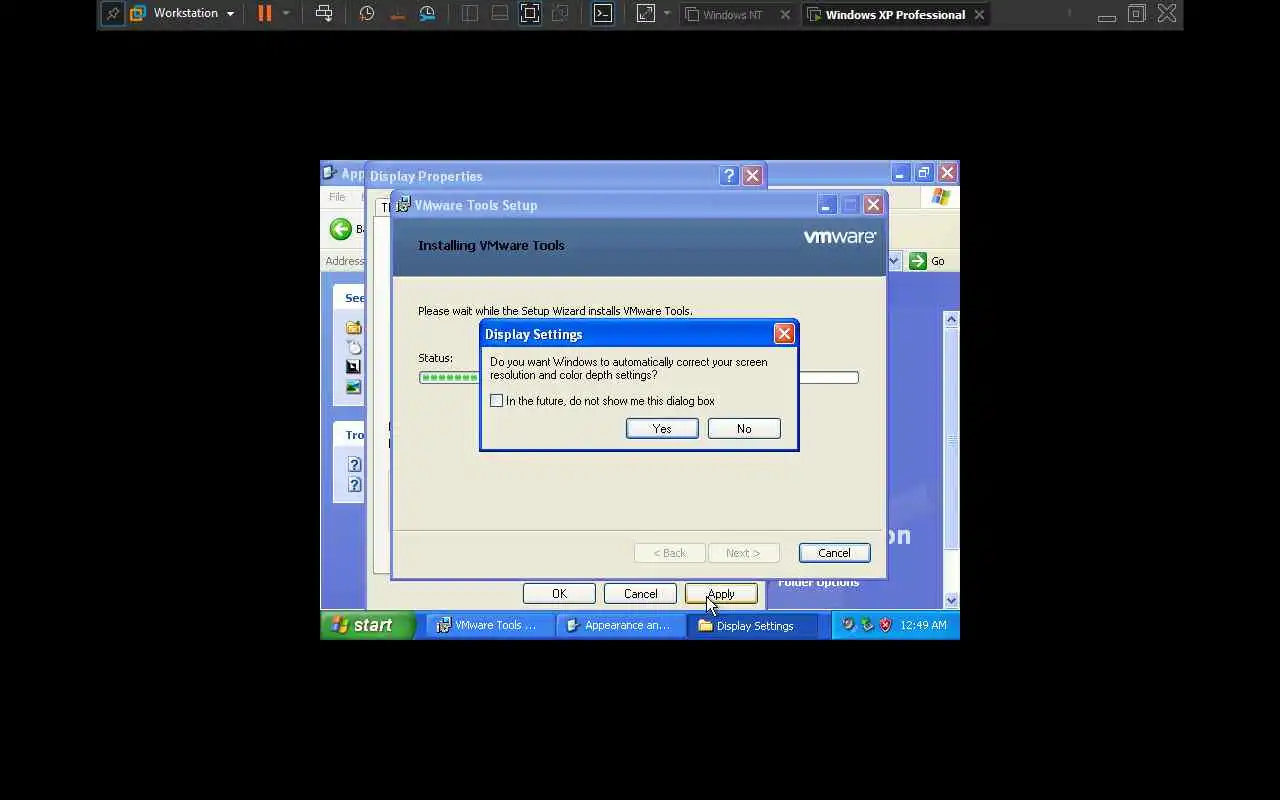Click Yes in Display Settings dialog
This screenshot has width=1280, height=800.
[x=662, y=428]
